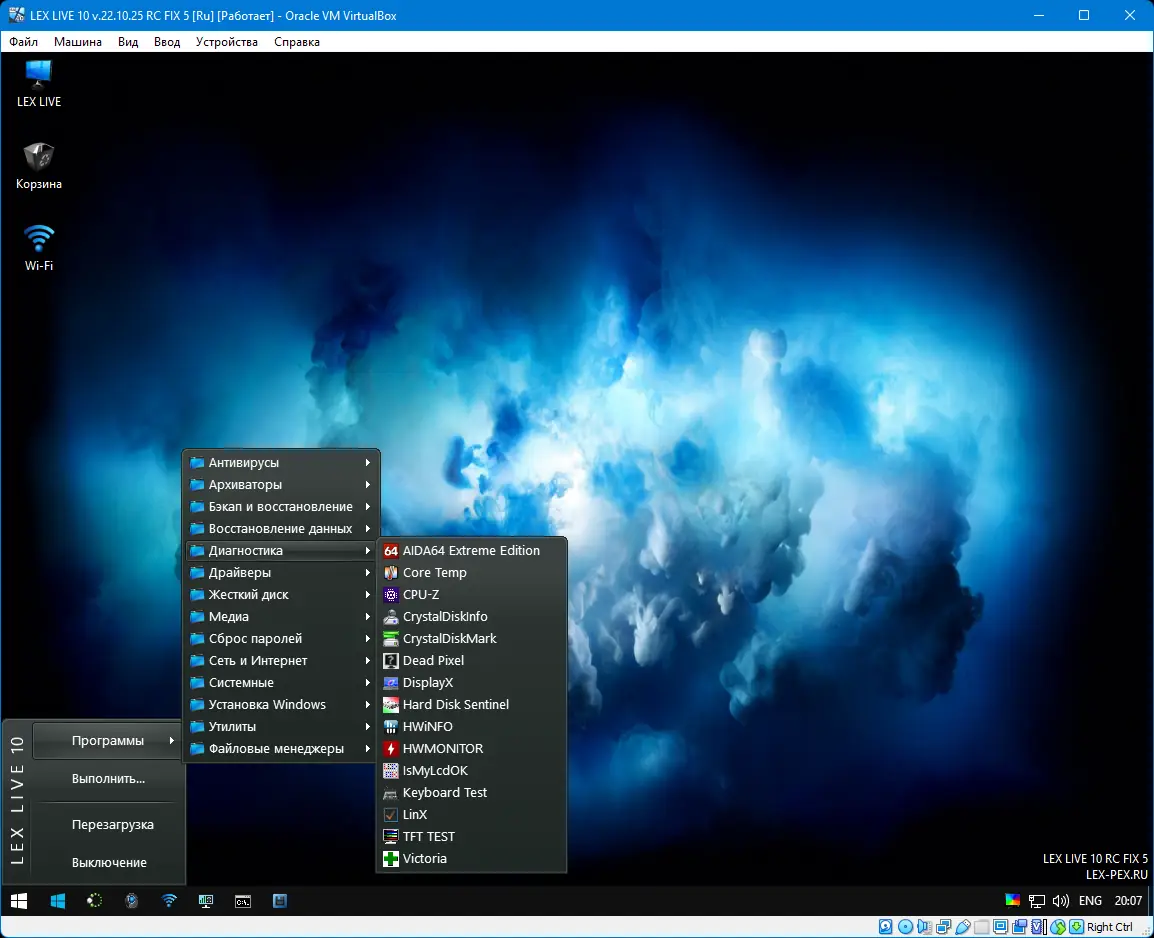Screen dimensions: 1154x938
Task: Open the Файл menu in VirtualBox
Action: click(x=24, y=42)
